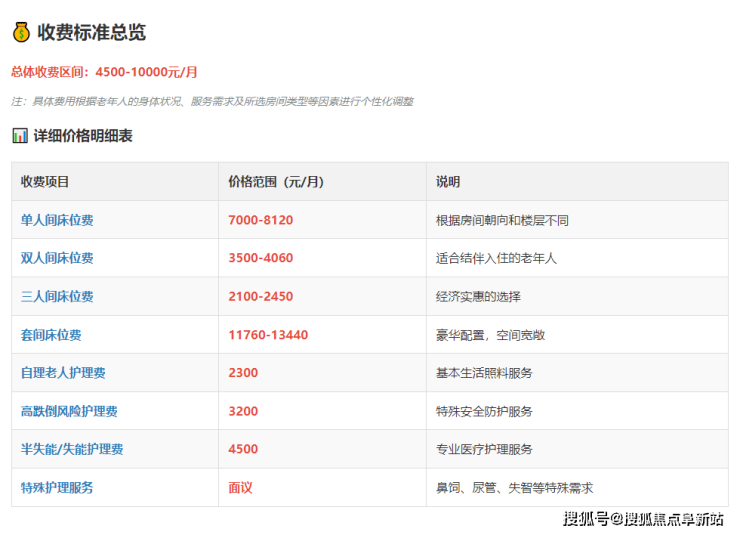The image size is (740, 535).
Task: Choose the 半失能/失能护理费 item
Action: click(72, 449)
